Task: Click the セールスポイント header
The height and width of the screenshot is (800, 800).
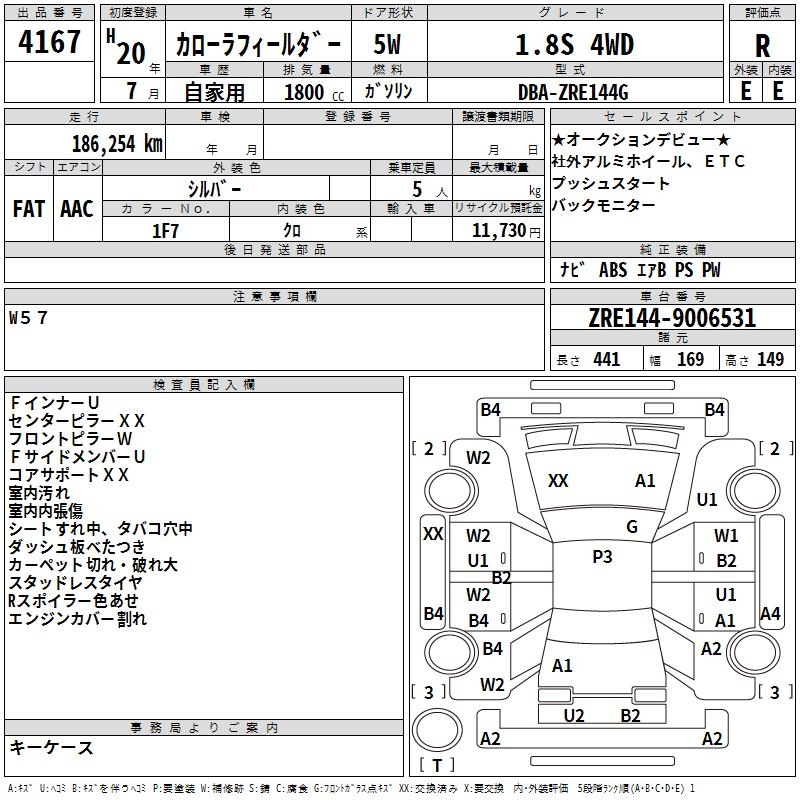Action: pyautogui.click(x=672, y=117)
